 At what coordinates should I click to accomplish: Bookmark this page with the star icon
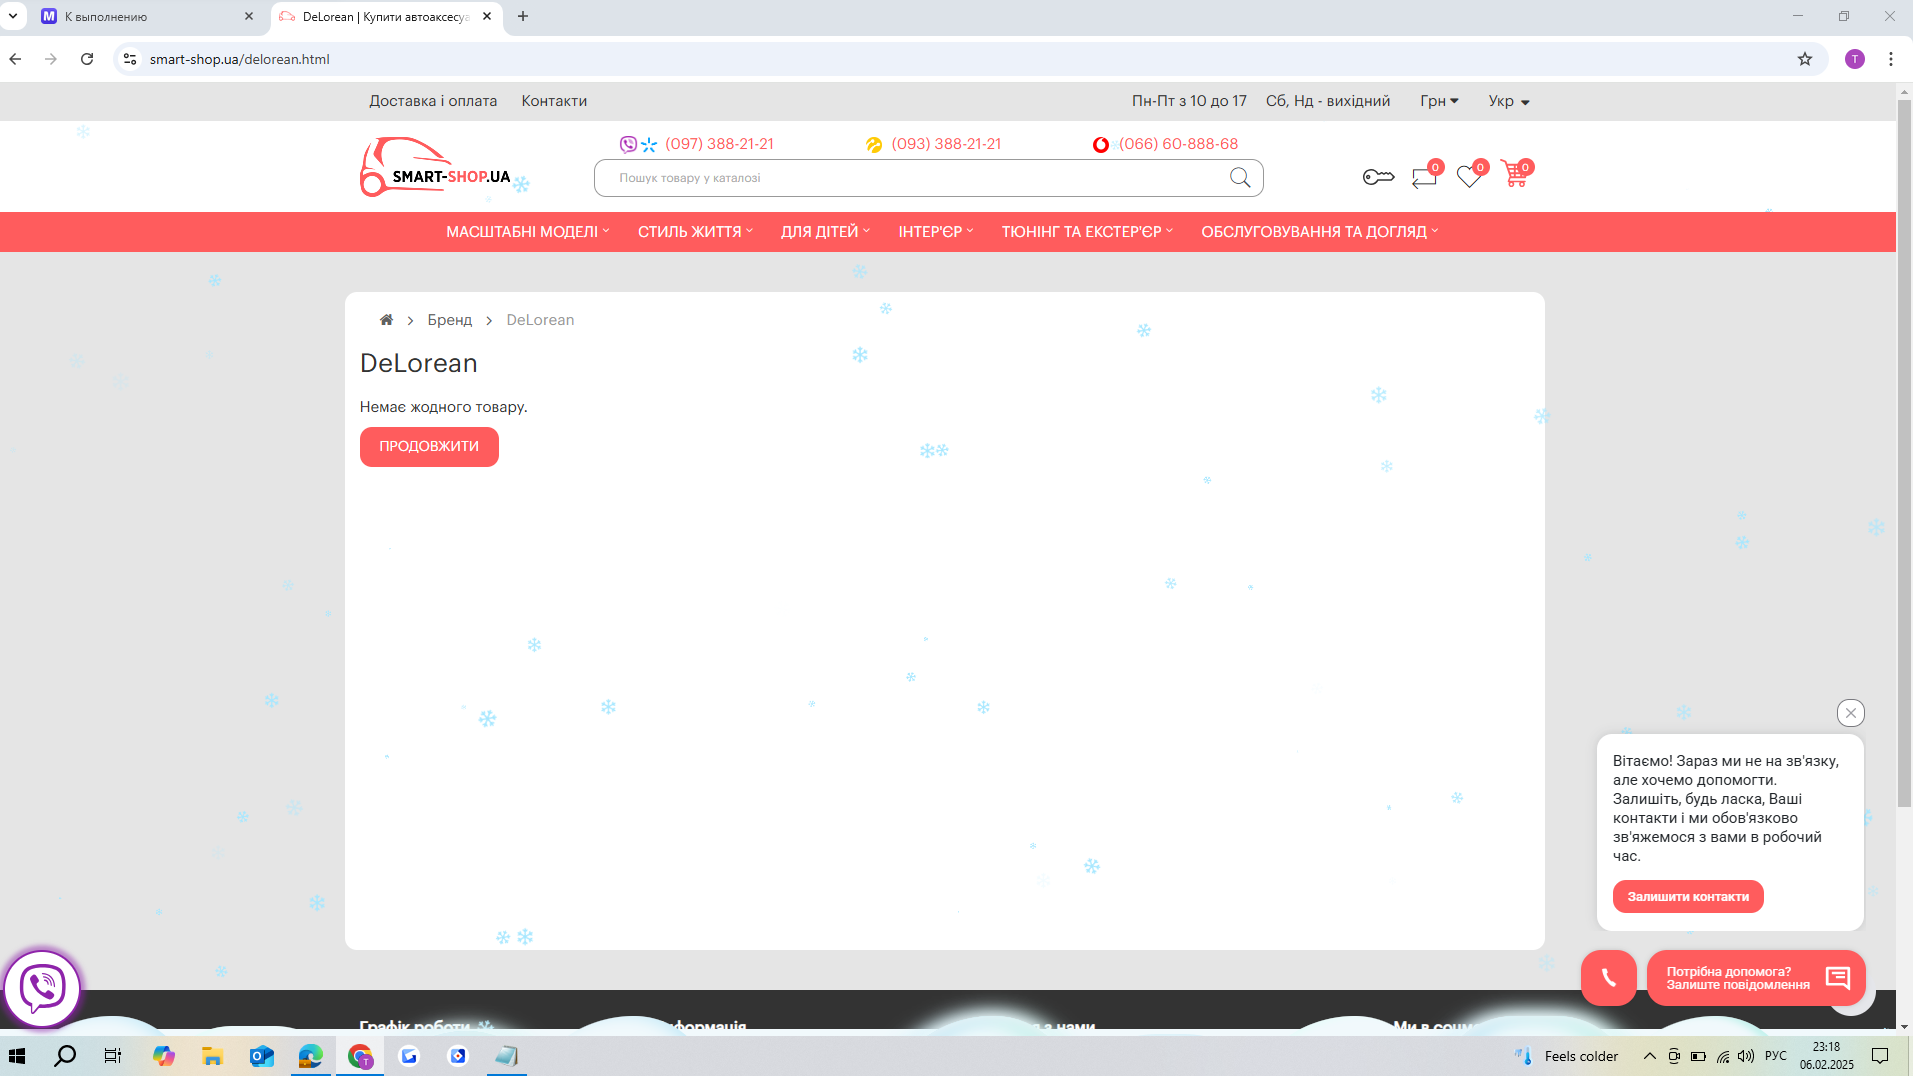1805,59
